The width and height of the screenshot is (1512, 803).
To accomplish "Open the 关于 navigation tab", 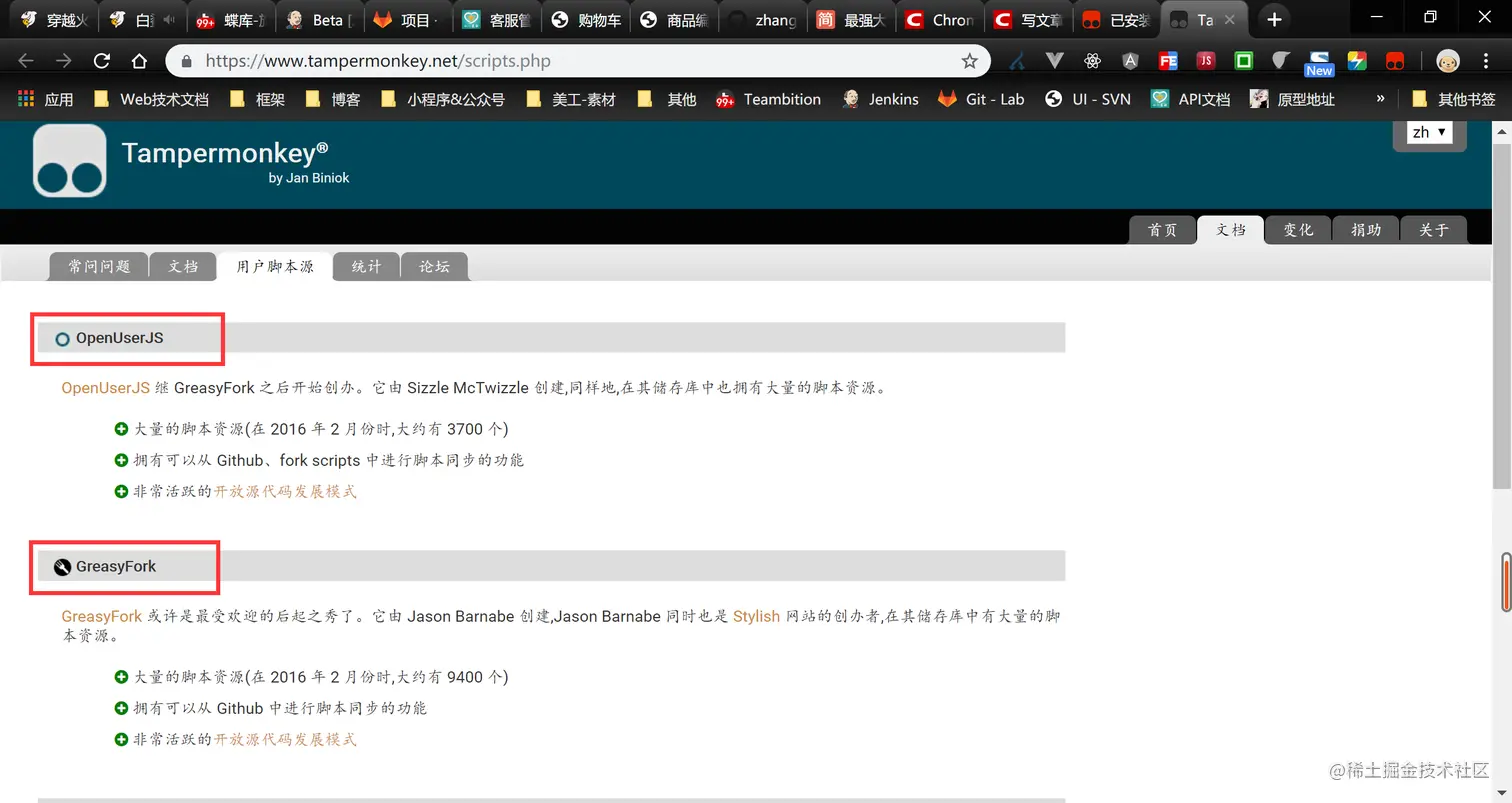I will pyautogui.click(x=1434, y=230).
